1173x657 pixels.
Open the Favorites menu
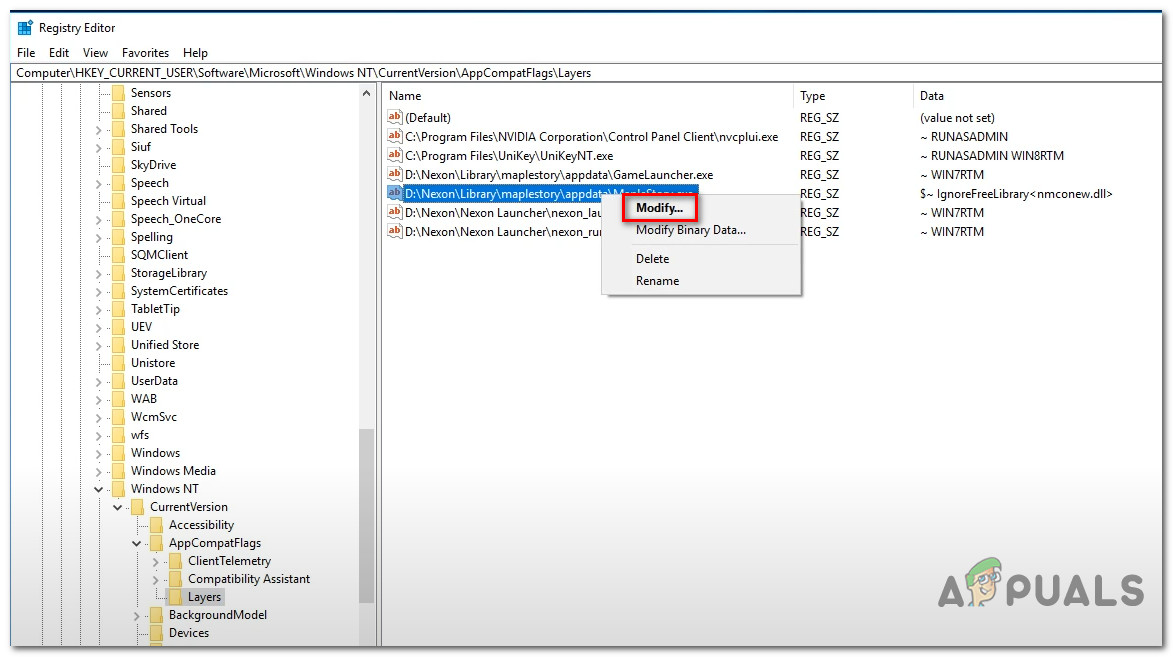(145, 52)
